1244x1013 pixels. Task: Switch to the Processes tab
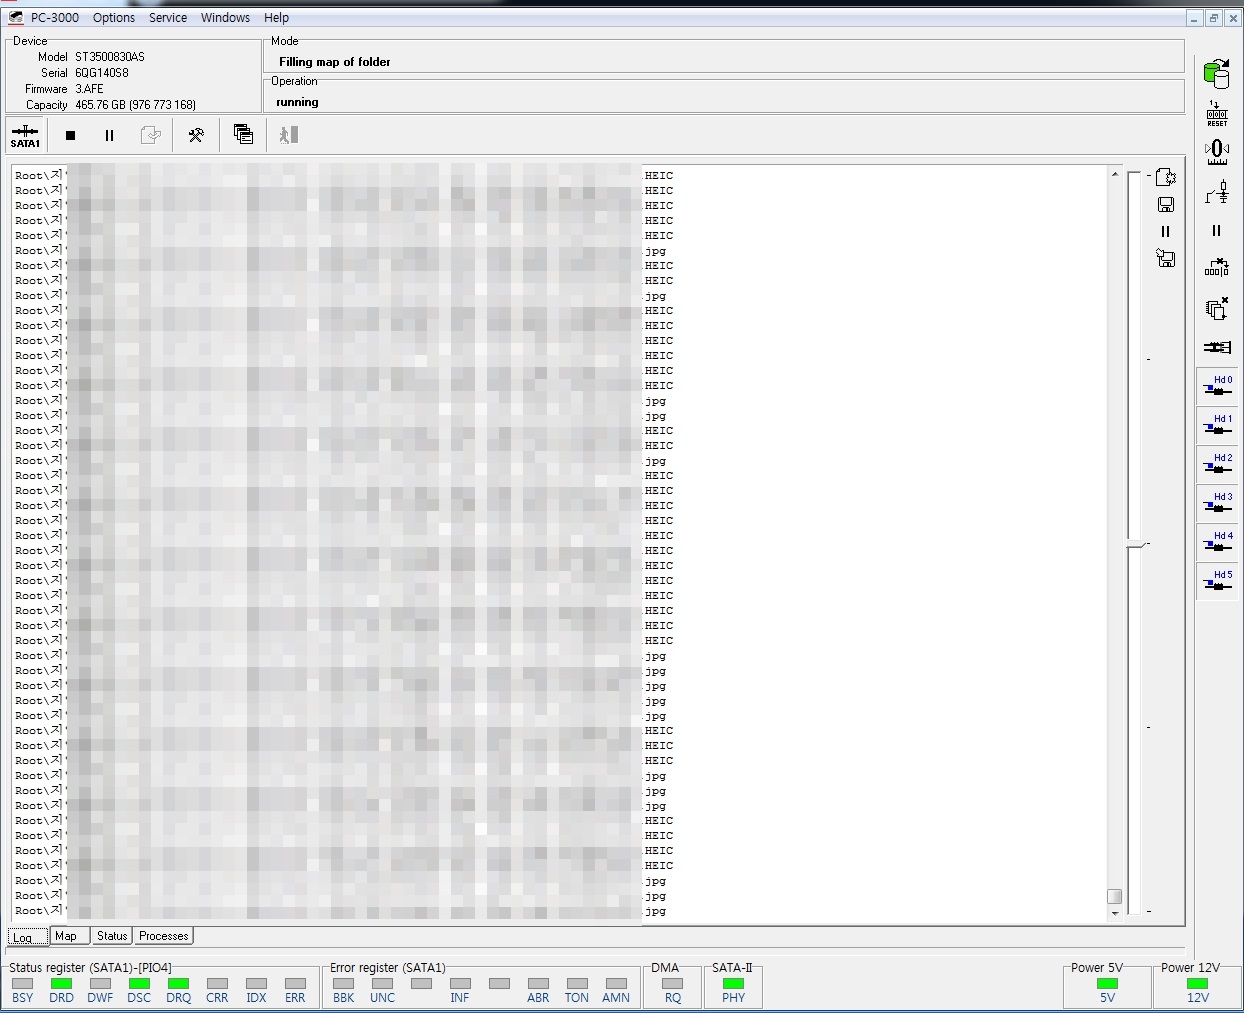pyautogui.click(x=164, y=936)
